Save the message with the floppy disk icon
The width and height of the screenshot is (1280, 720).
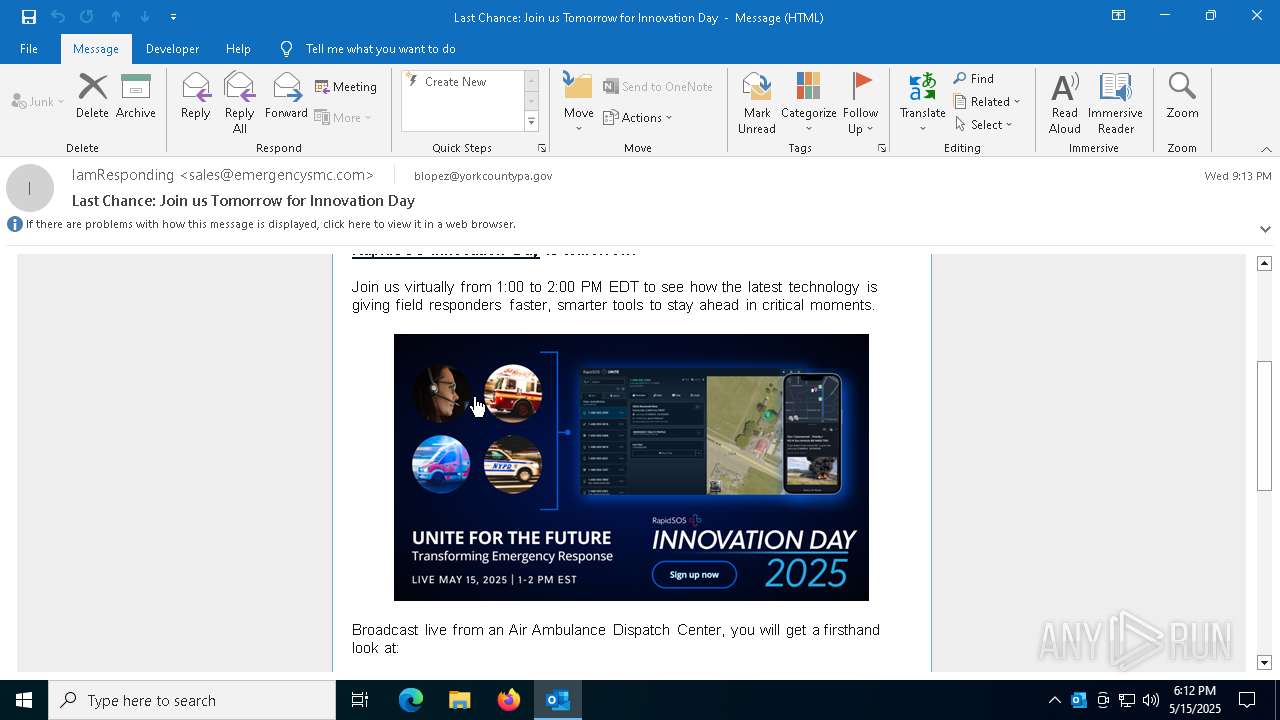[29, 17]
